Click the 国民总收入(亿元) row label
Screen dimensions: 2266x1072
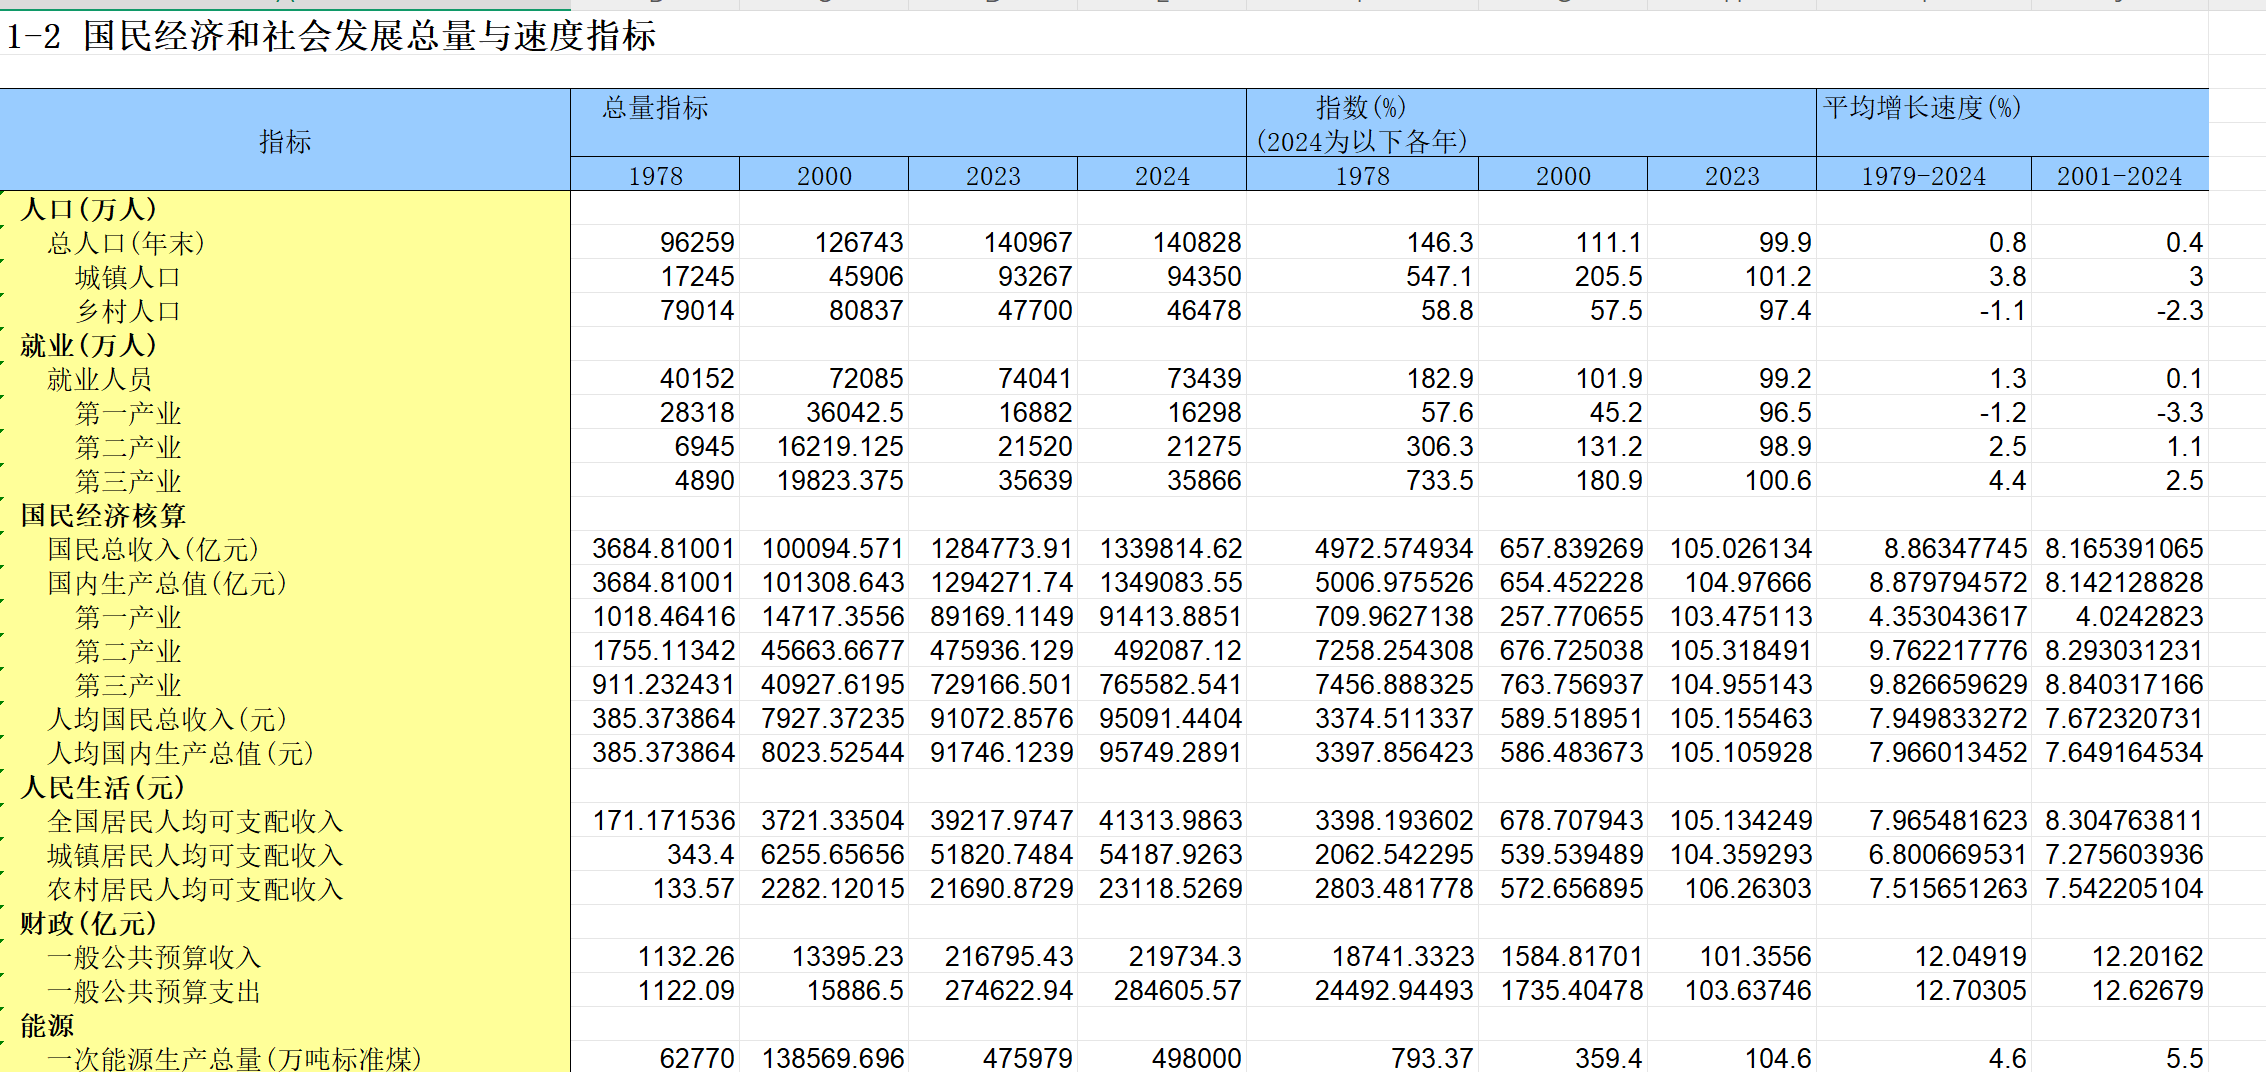tap(153, 549)
